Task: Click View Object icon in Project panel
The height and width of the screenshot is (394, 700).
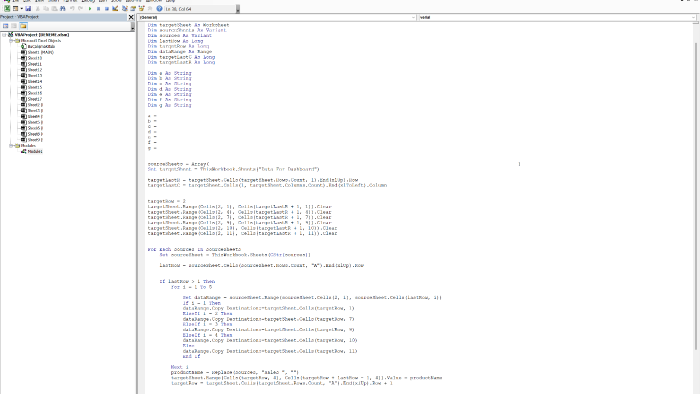Action: coord(14,26)
